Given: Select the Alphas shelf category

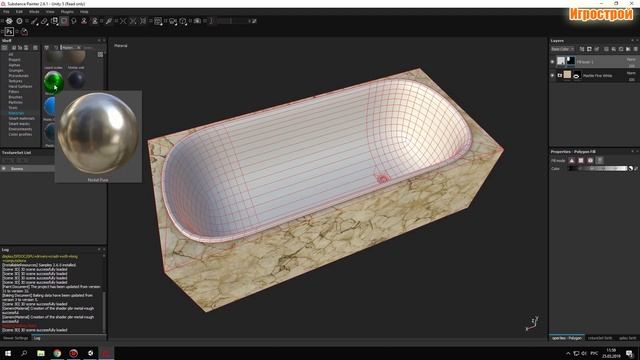Looking at the screenshot, I should [x=14, y=65].
